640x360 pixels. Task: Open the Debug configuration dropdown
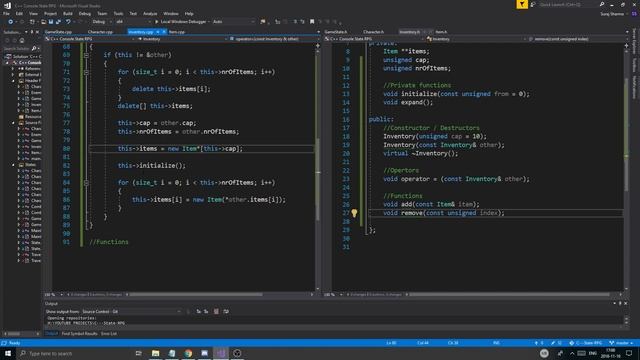coord(101,22)
